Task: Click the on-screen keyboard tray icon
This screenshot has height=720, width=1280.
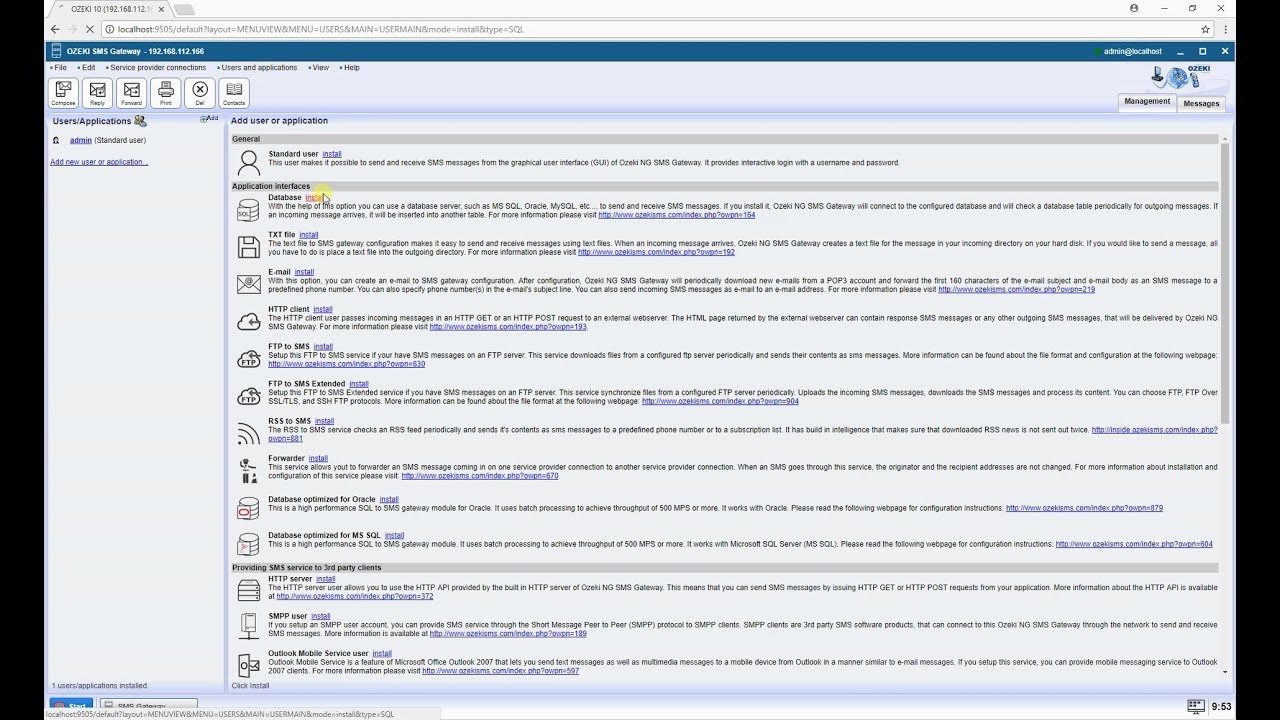Action: (1195, 706)
